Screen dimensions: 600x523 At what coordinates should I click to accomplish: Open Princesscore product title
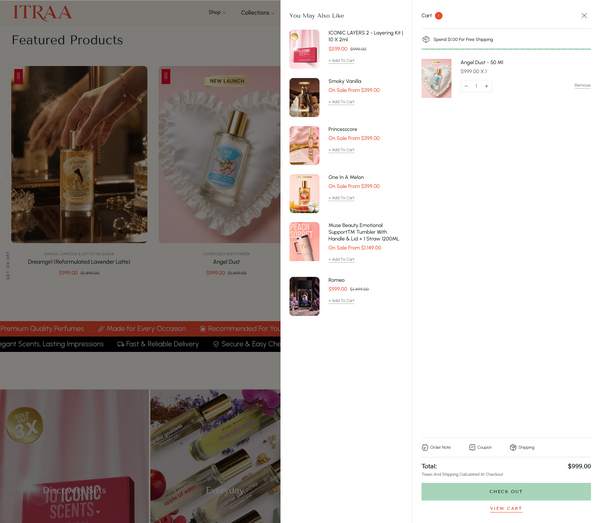tap(342, 129)
